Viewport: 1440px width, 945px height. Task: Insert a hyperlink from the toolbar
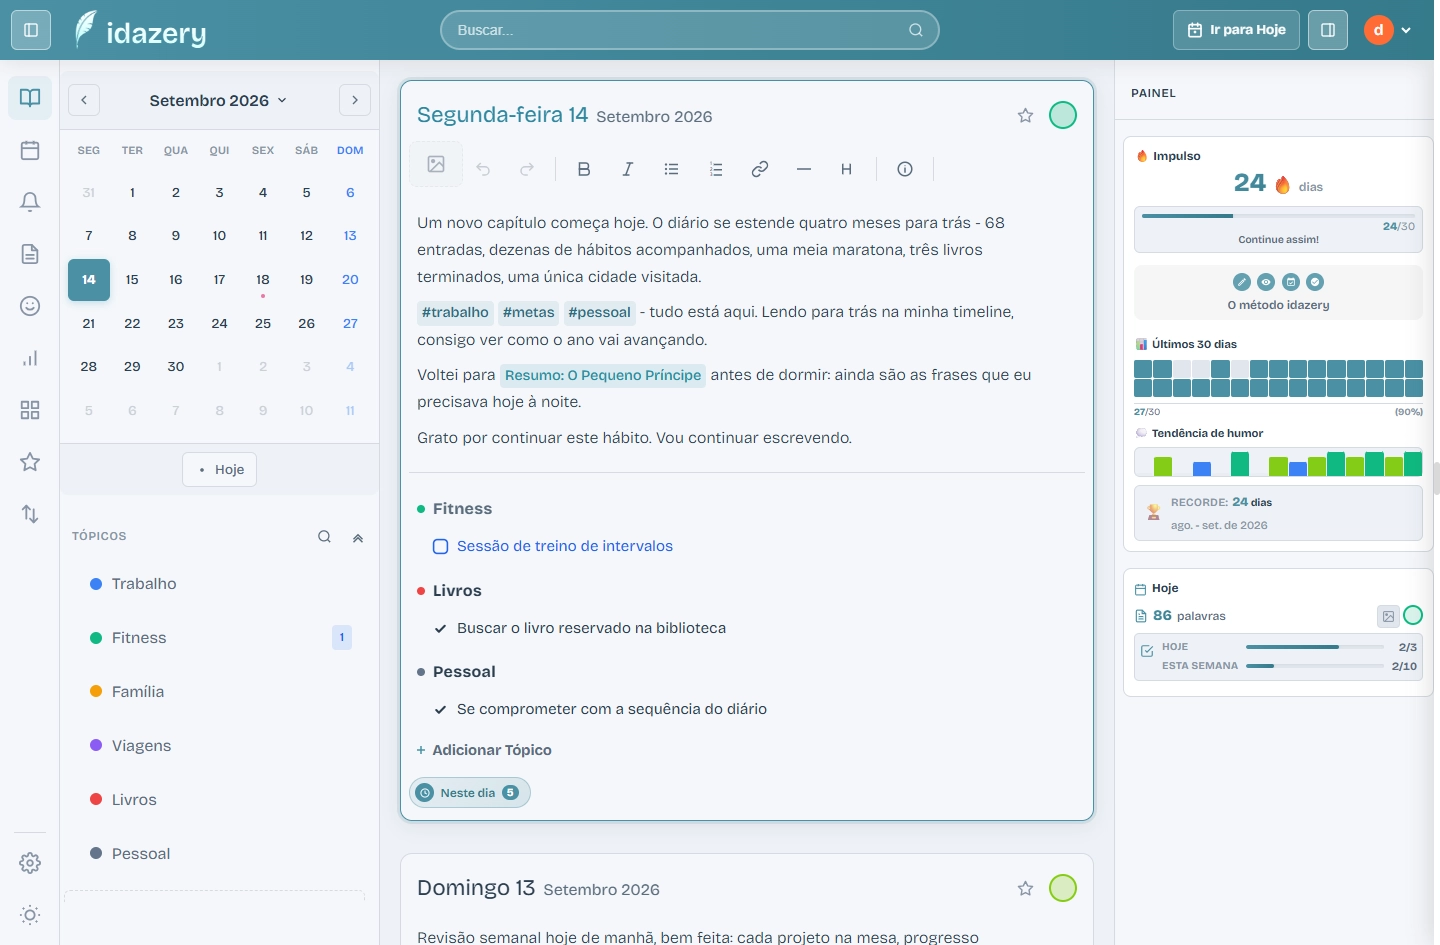760,169
